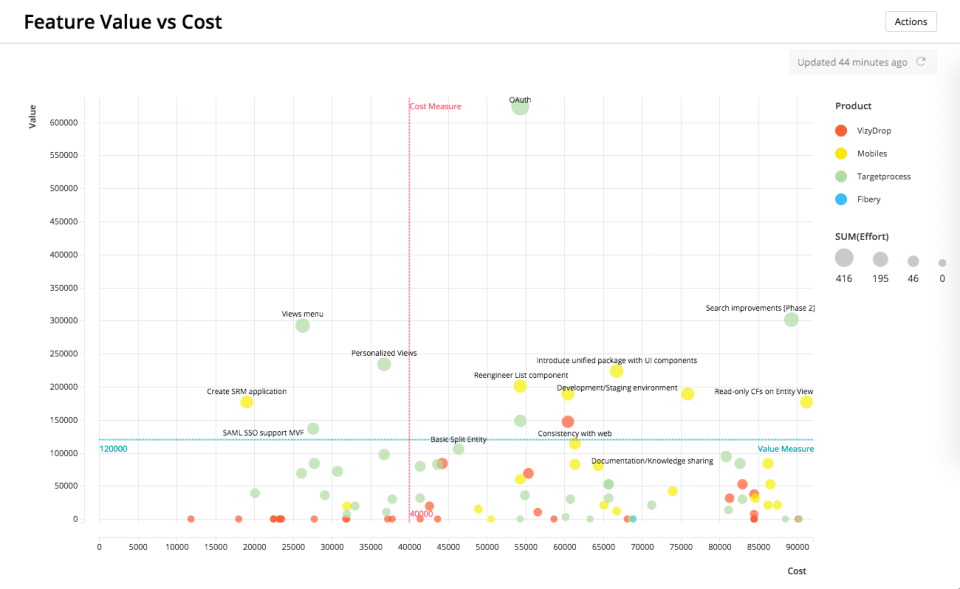Select the "Search improvements (Phase 2)" bubble
The width and height of the screenshot is (960, 589).
789,320
